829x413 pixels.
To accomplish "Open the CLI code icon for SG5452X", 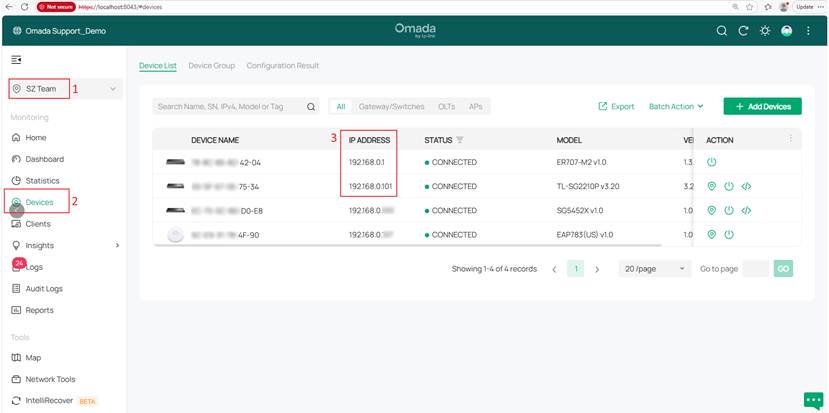I will tap(746, 211).
